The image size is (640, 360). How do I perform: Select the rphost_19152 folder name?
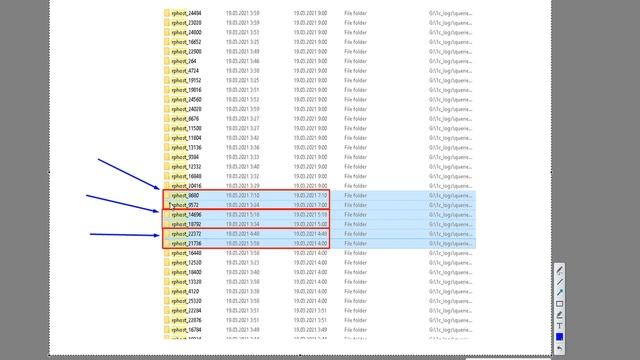tap(186, 80)
